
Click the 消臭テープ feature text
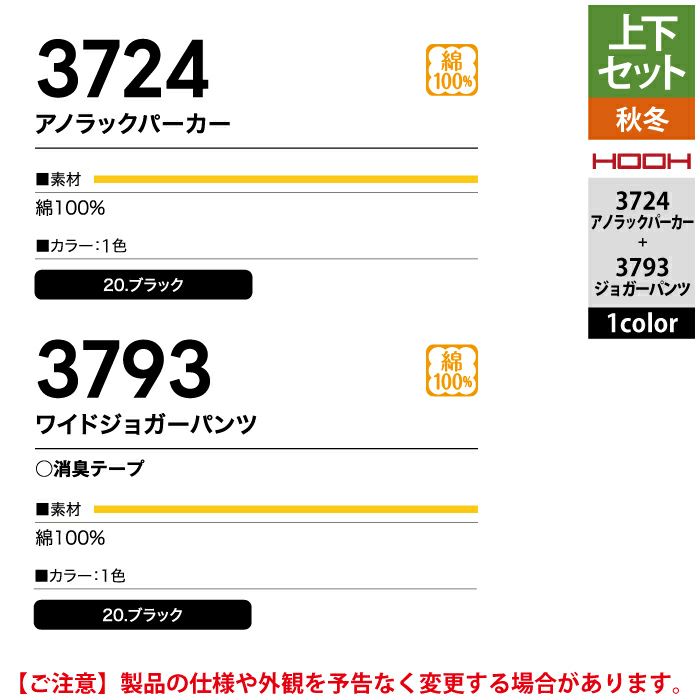pos(97,468)
